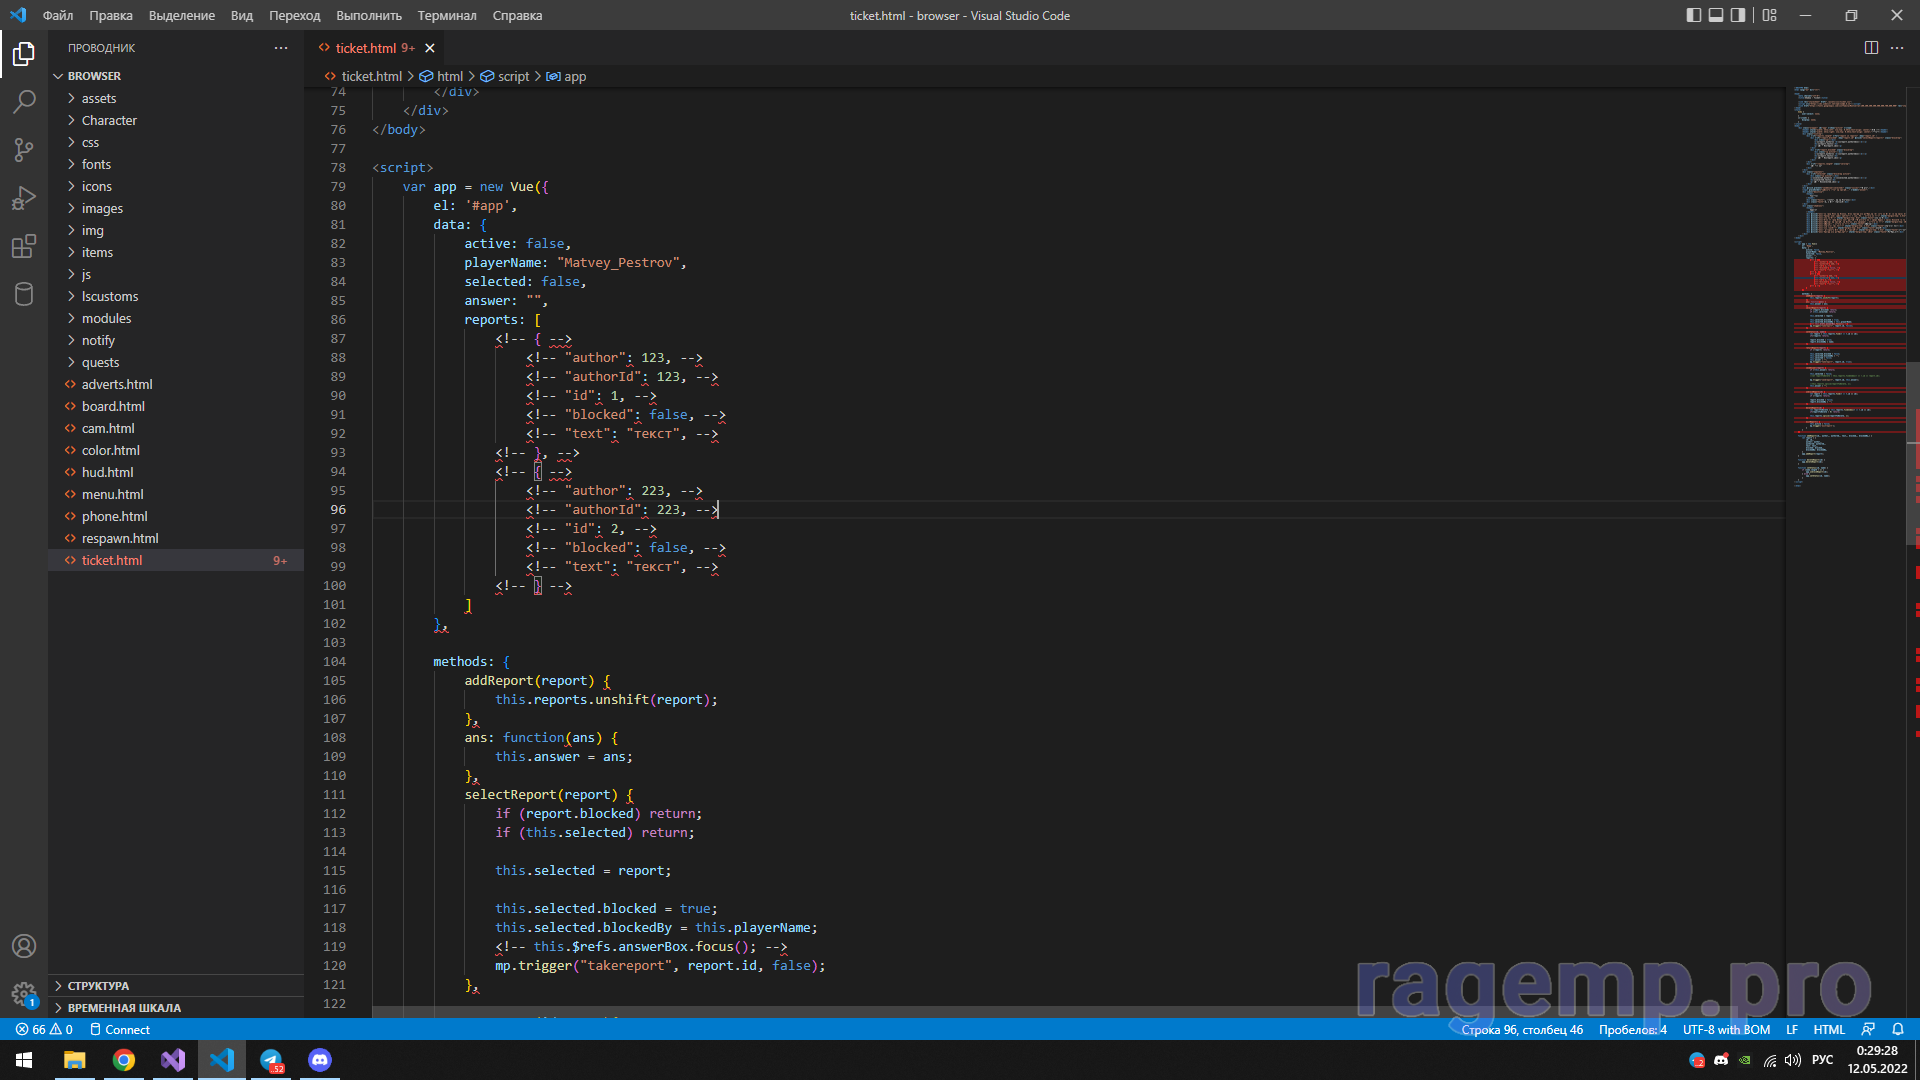Toggle secondary side bar layout button
The width and height of the screenshot is (1920, 1080).
click(x=1738, y=15)
